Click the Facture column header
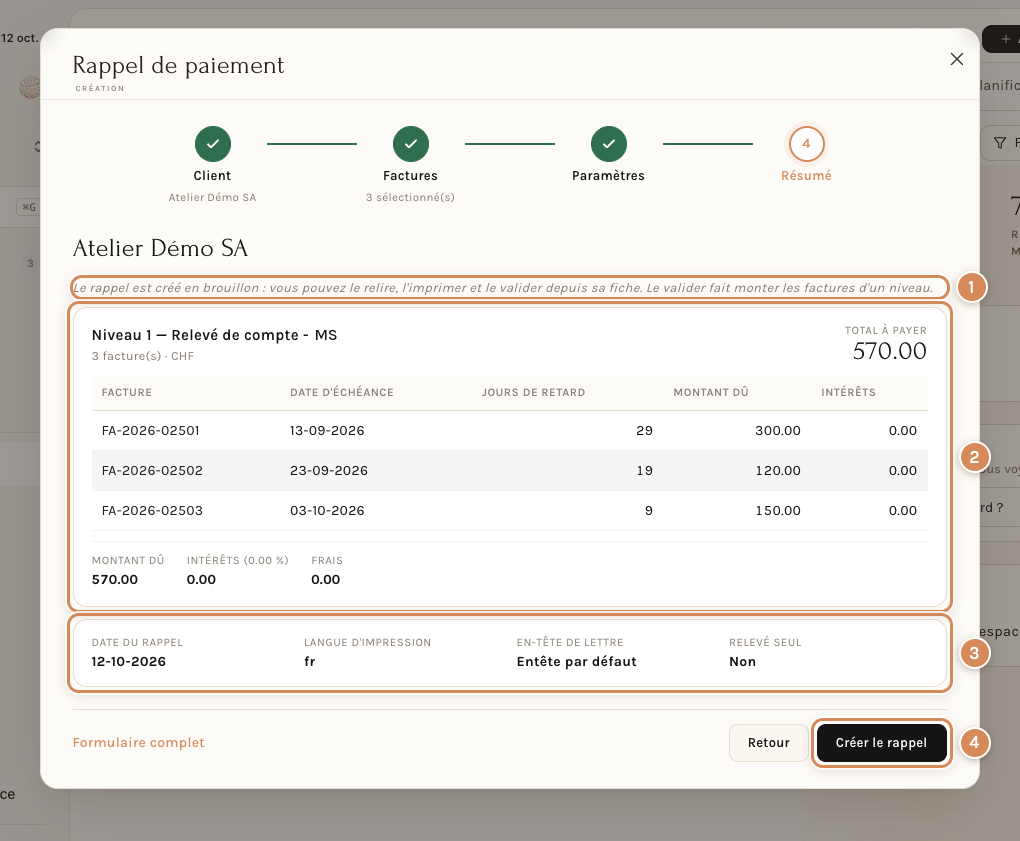 (x=127, y=392)
